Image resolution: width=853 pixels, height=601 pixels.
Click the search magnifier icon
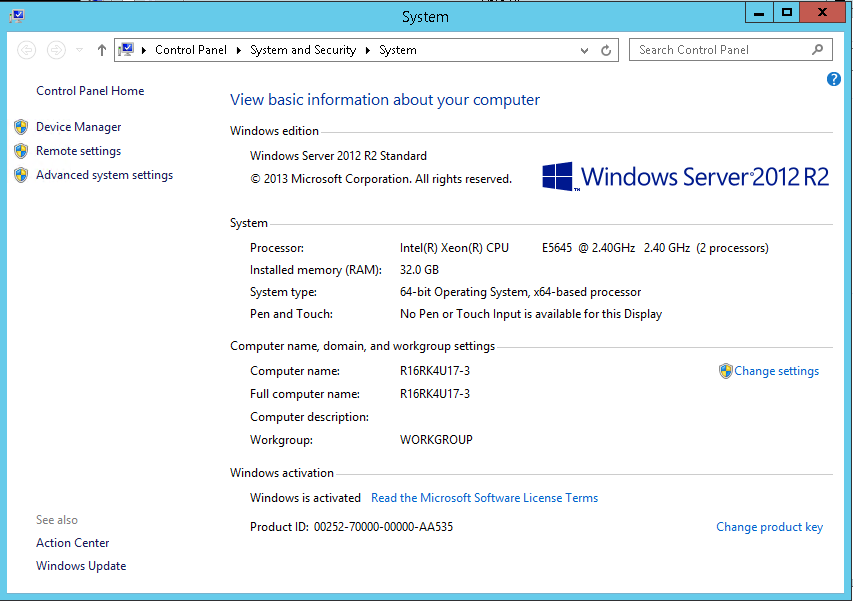coord(817,49)
